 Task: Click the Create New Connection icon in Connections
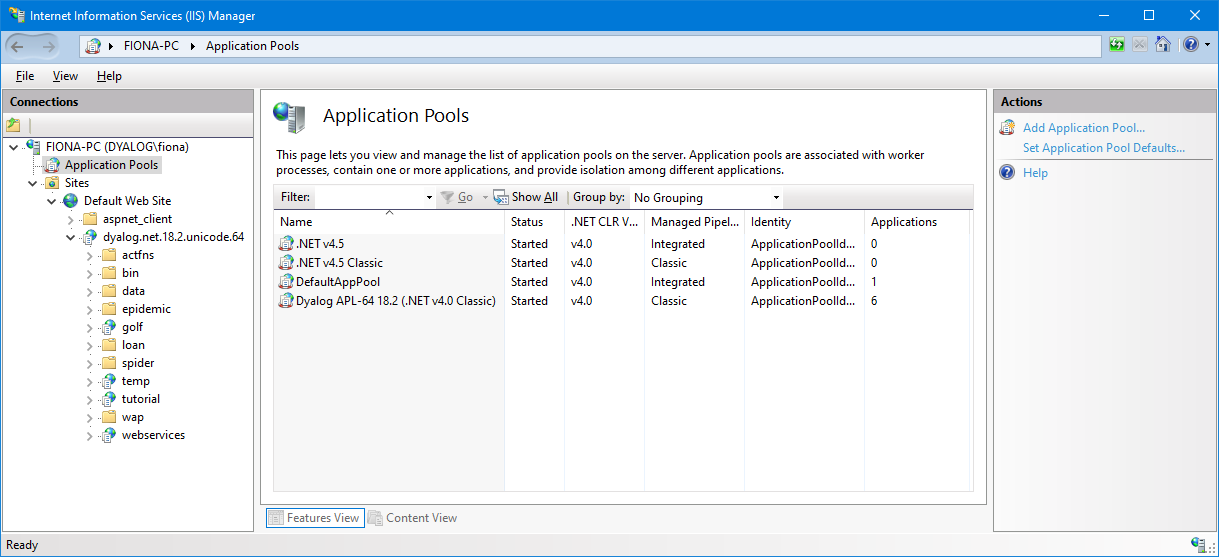pos(13,125)
